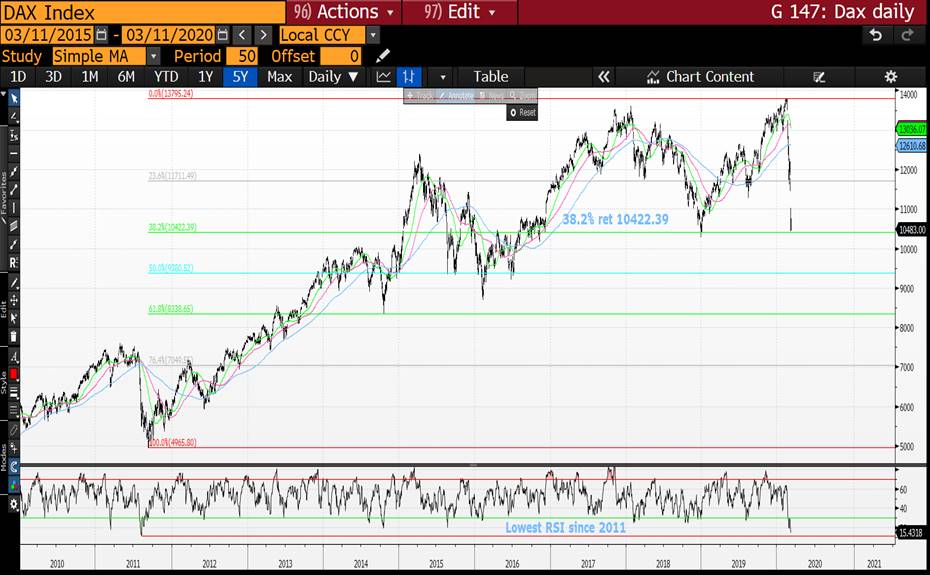The width and height of the screenshot is (930, 575).
Task: Open the line color red swatch
Action: pos(14,373)
